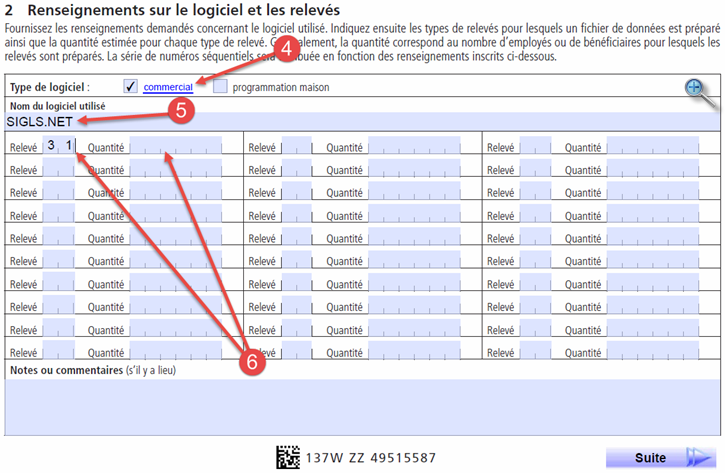Click first-row Quantité field in right column
The height and width of the screenshot is (473, 725).
click(x=653, y=147)
